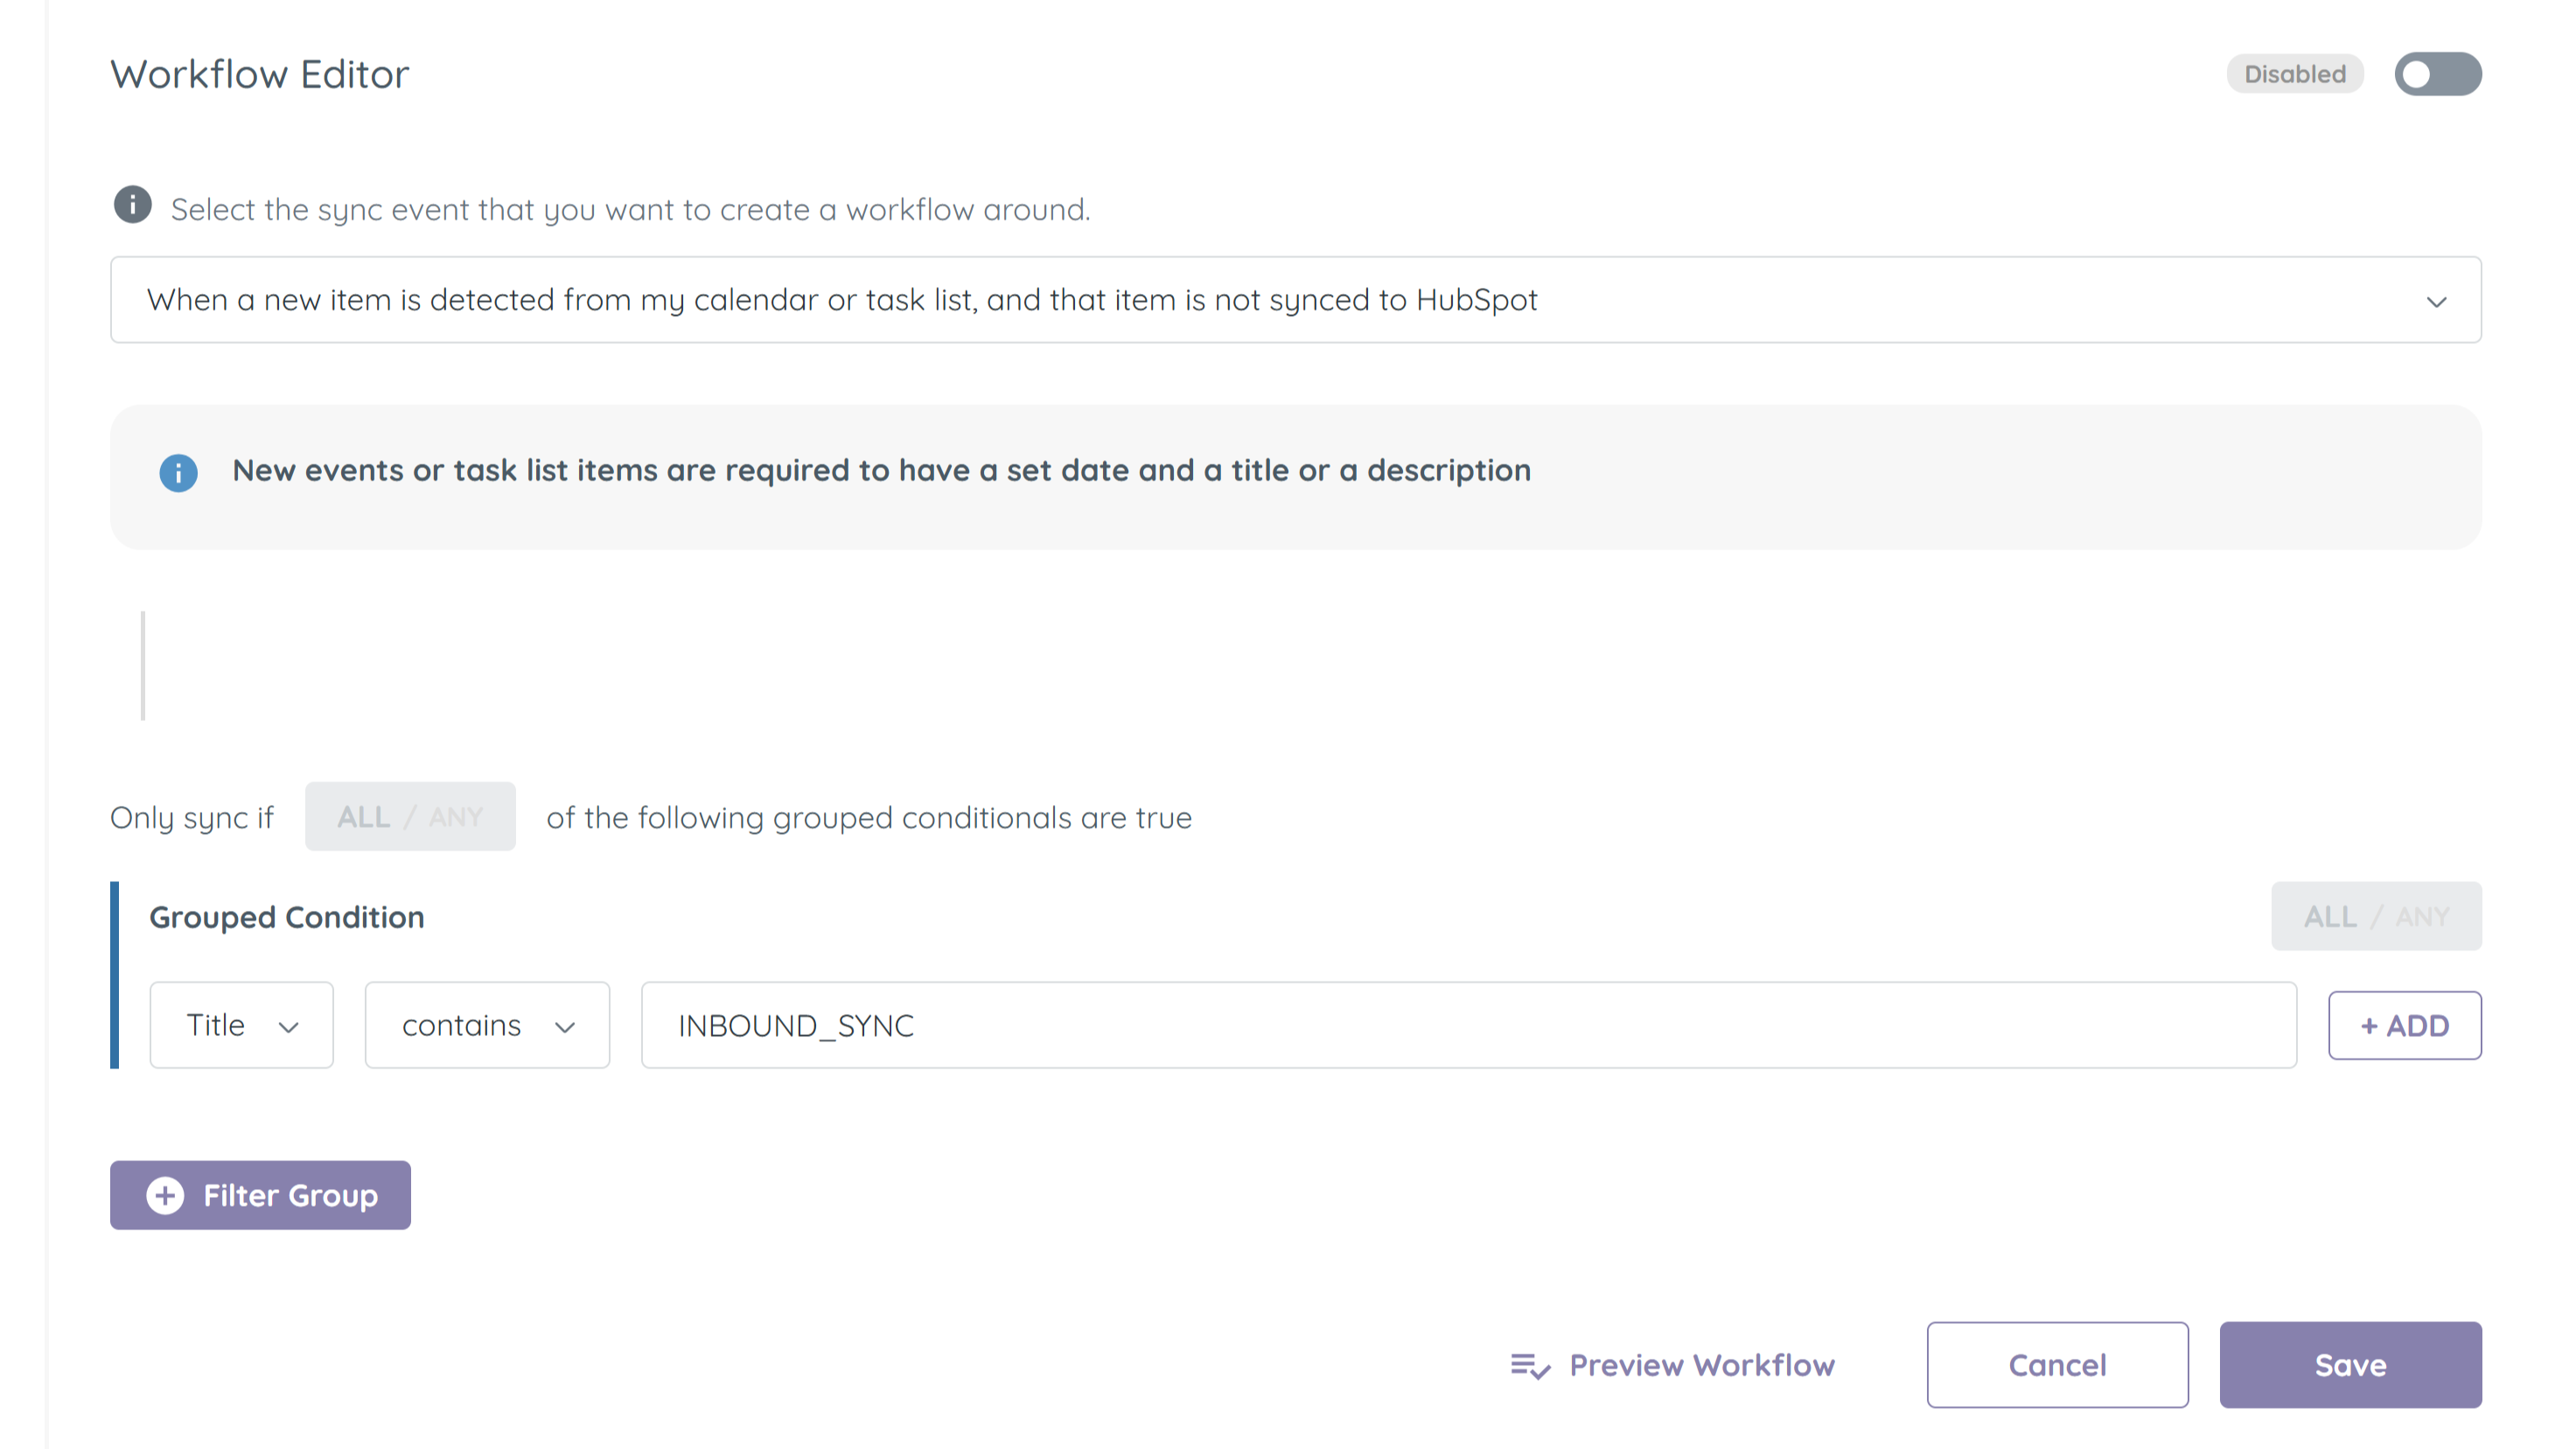Click the gray info icon beside sync event text

(x=132, y=205)
